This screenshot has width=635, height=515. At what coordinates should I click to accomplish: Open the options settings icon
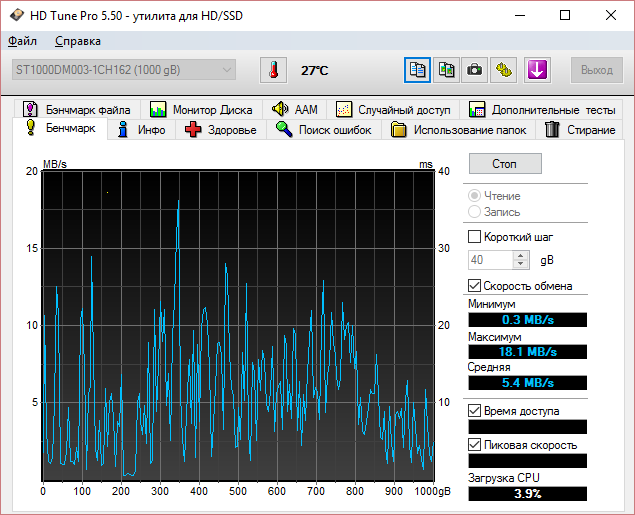point(504,70)
